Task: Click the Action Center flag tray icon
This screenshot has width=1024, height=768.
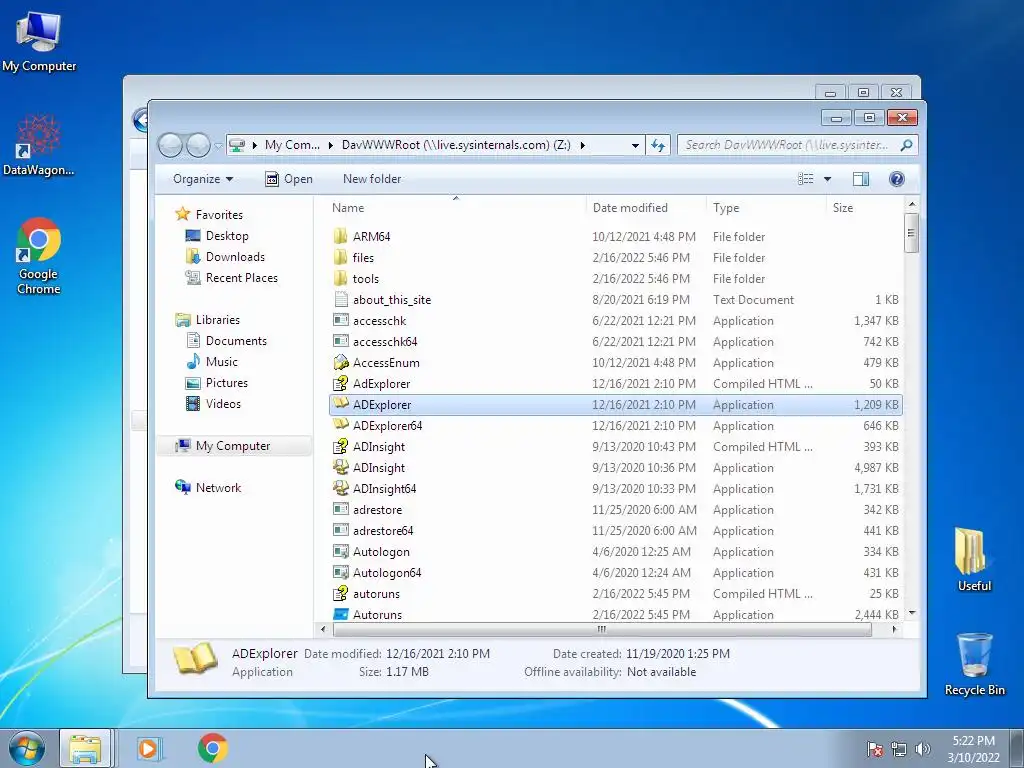Action: click(875, 749)
